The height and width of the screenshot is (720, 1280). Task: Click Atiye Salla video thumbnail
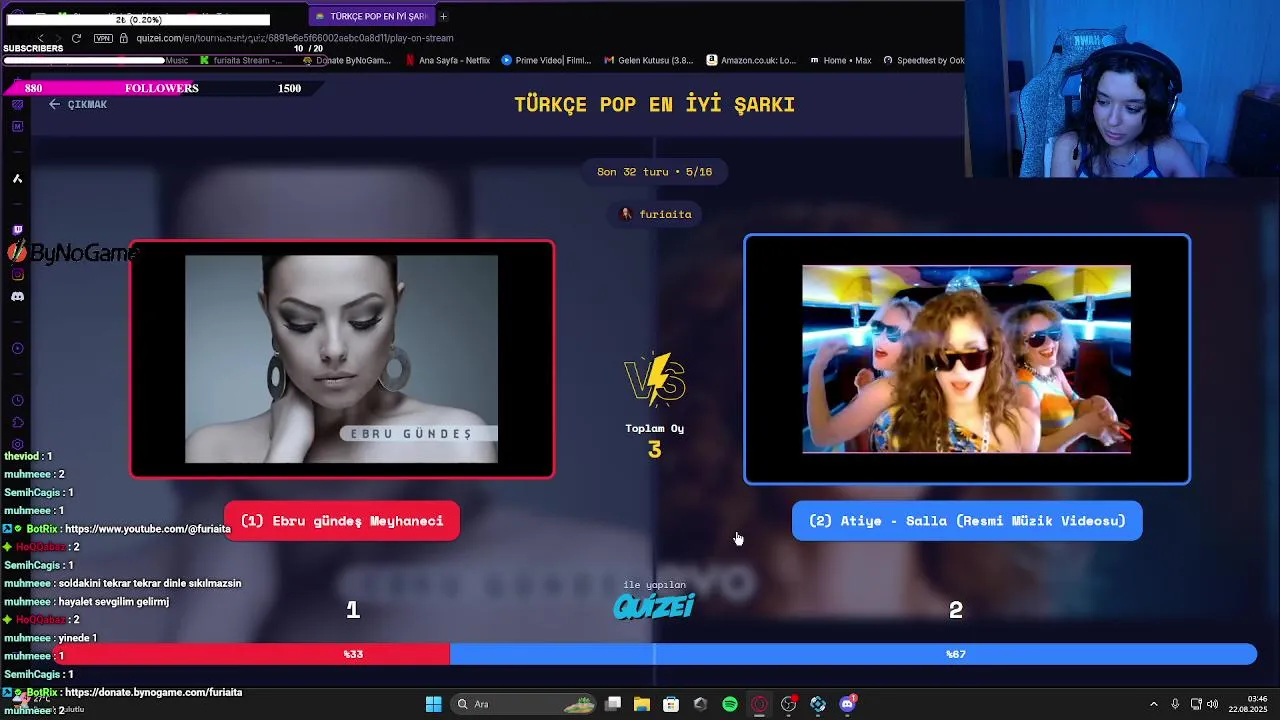point(966,359)
